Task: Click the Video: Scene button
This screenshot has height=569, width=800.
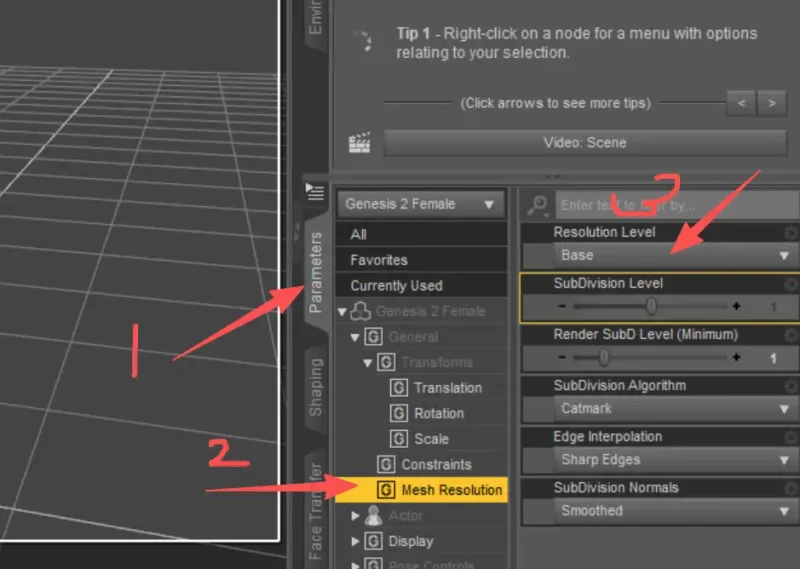Action: point(585,142)
